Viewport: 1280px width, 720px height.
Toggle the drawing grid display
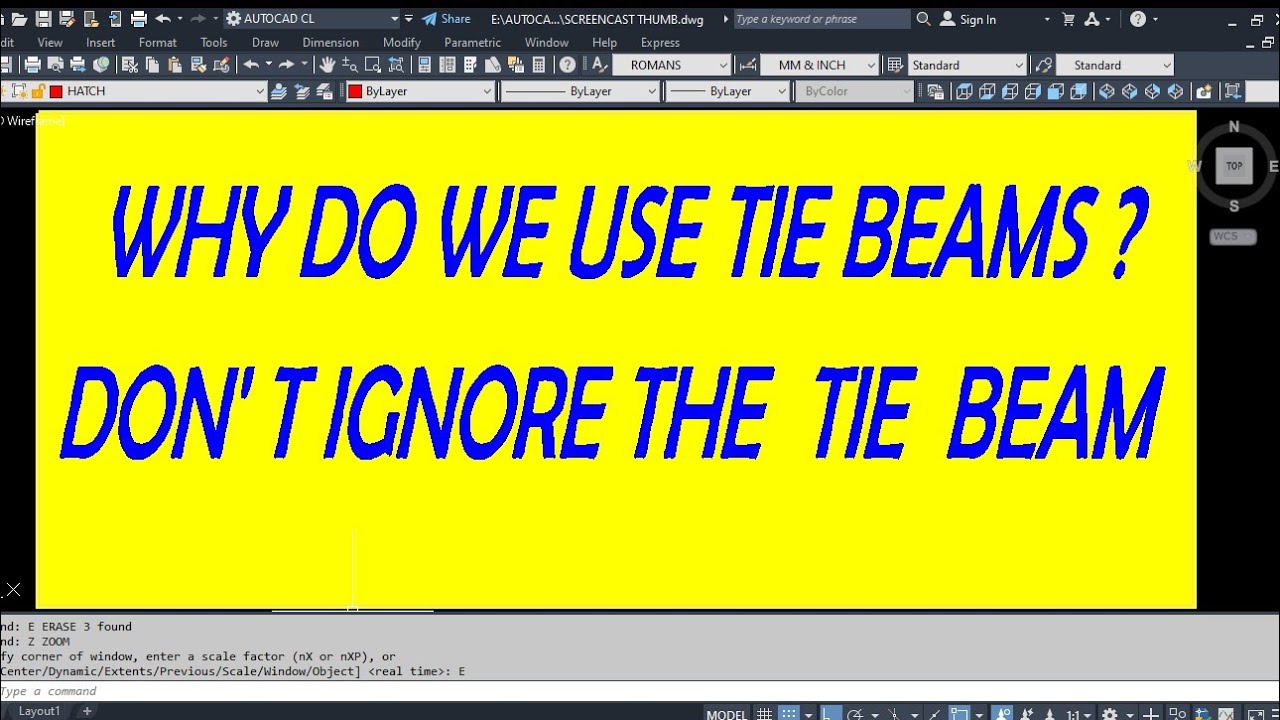coord(765,714)
